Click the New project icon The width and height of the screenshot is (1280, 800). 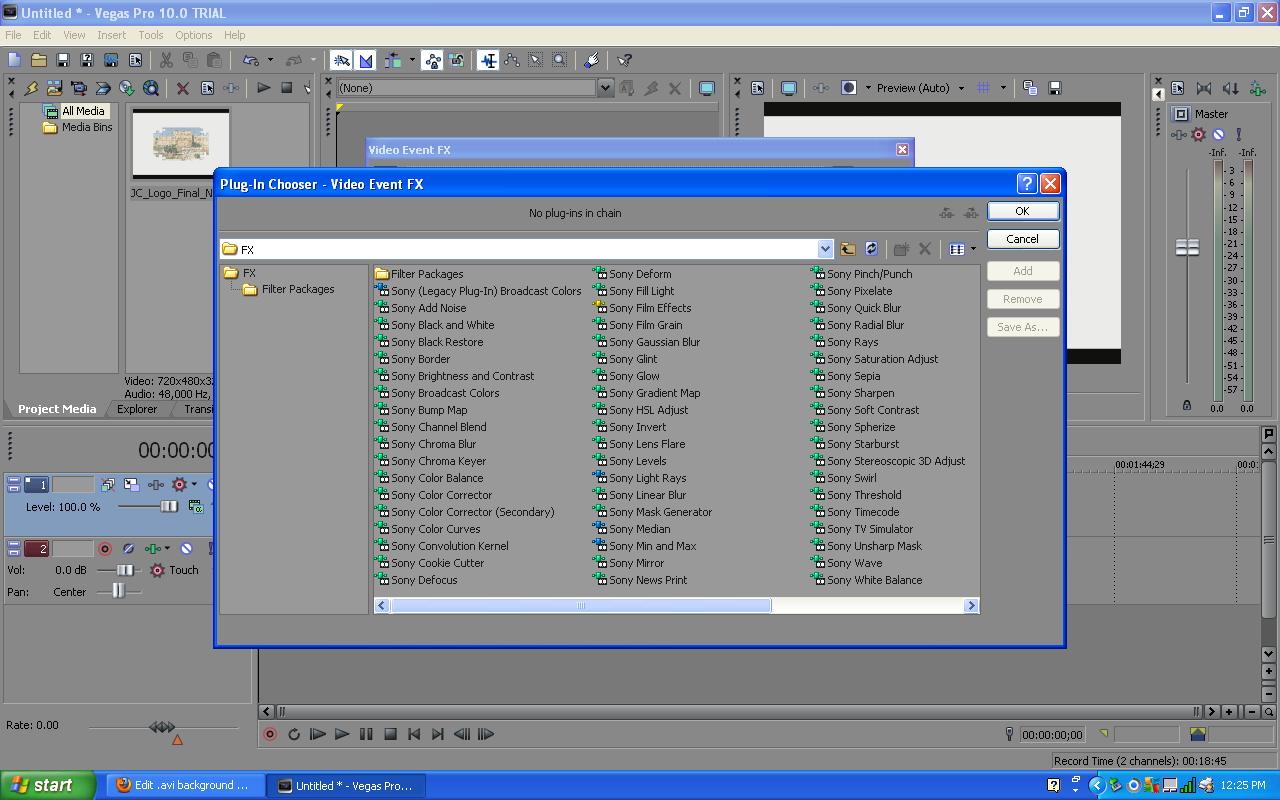(x=14, y=60)
